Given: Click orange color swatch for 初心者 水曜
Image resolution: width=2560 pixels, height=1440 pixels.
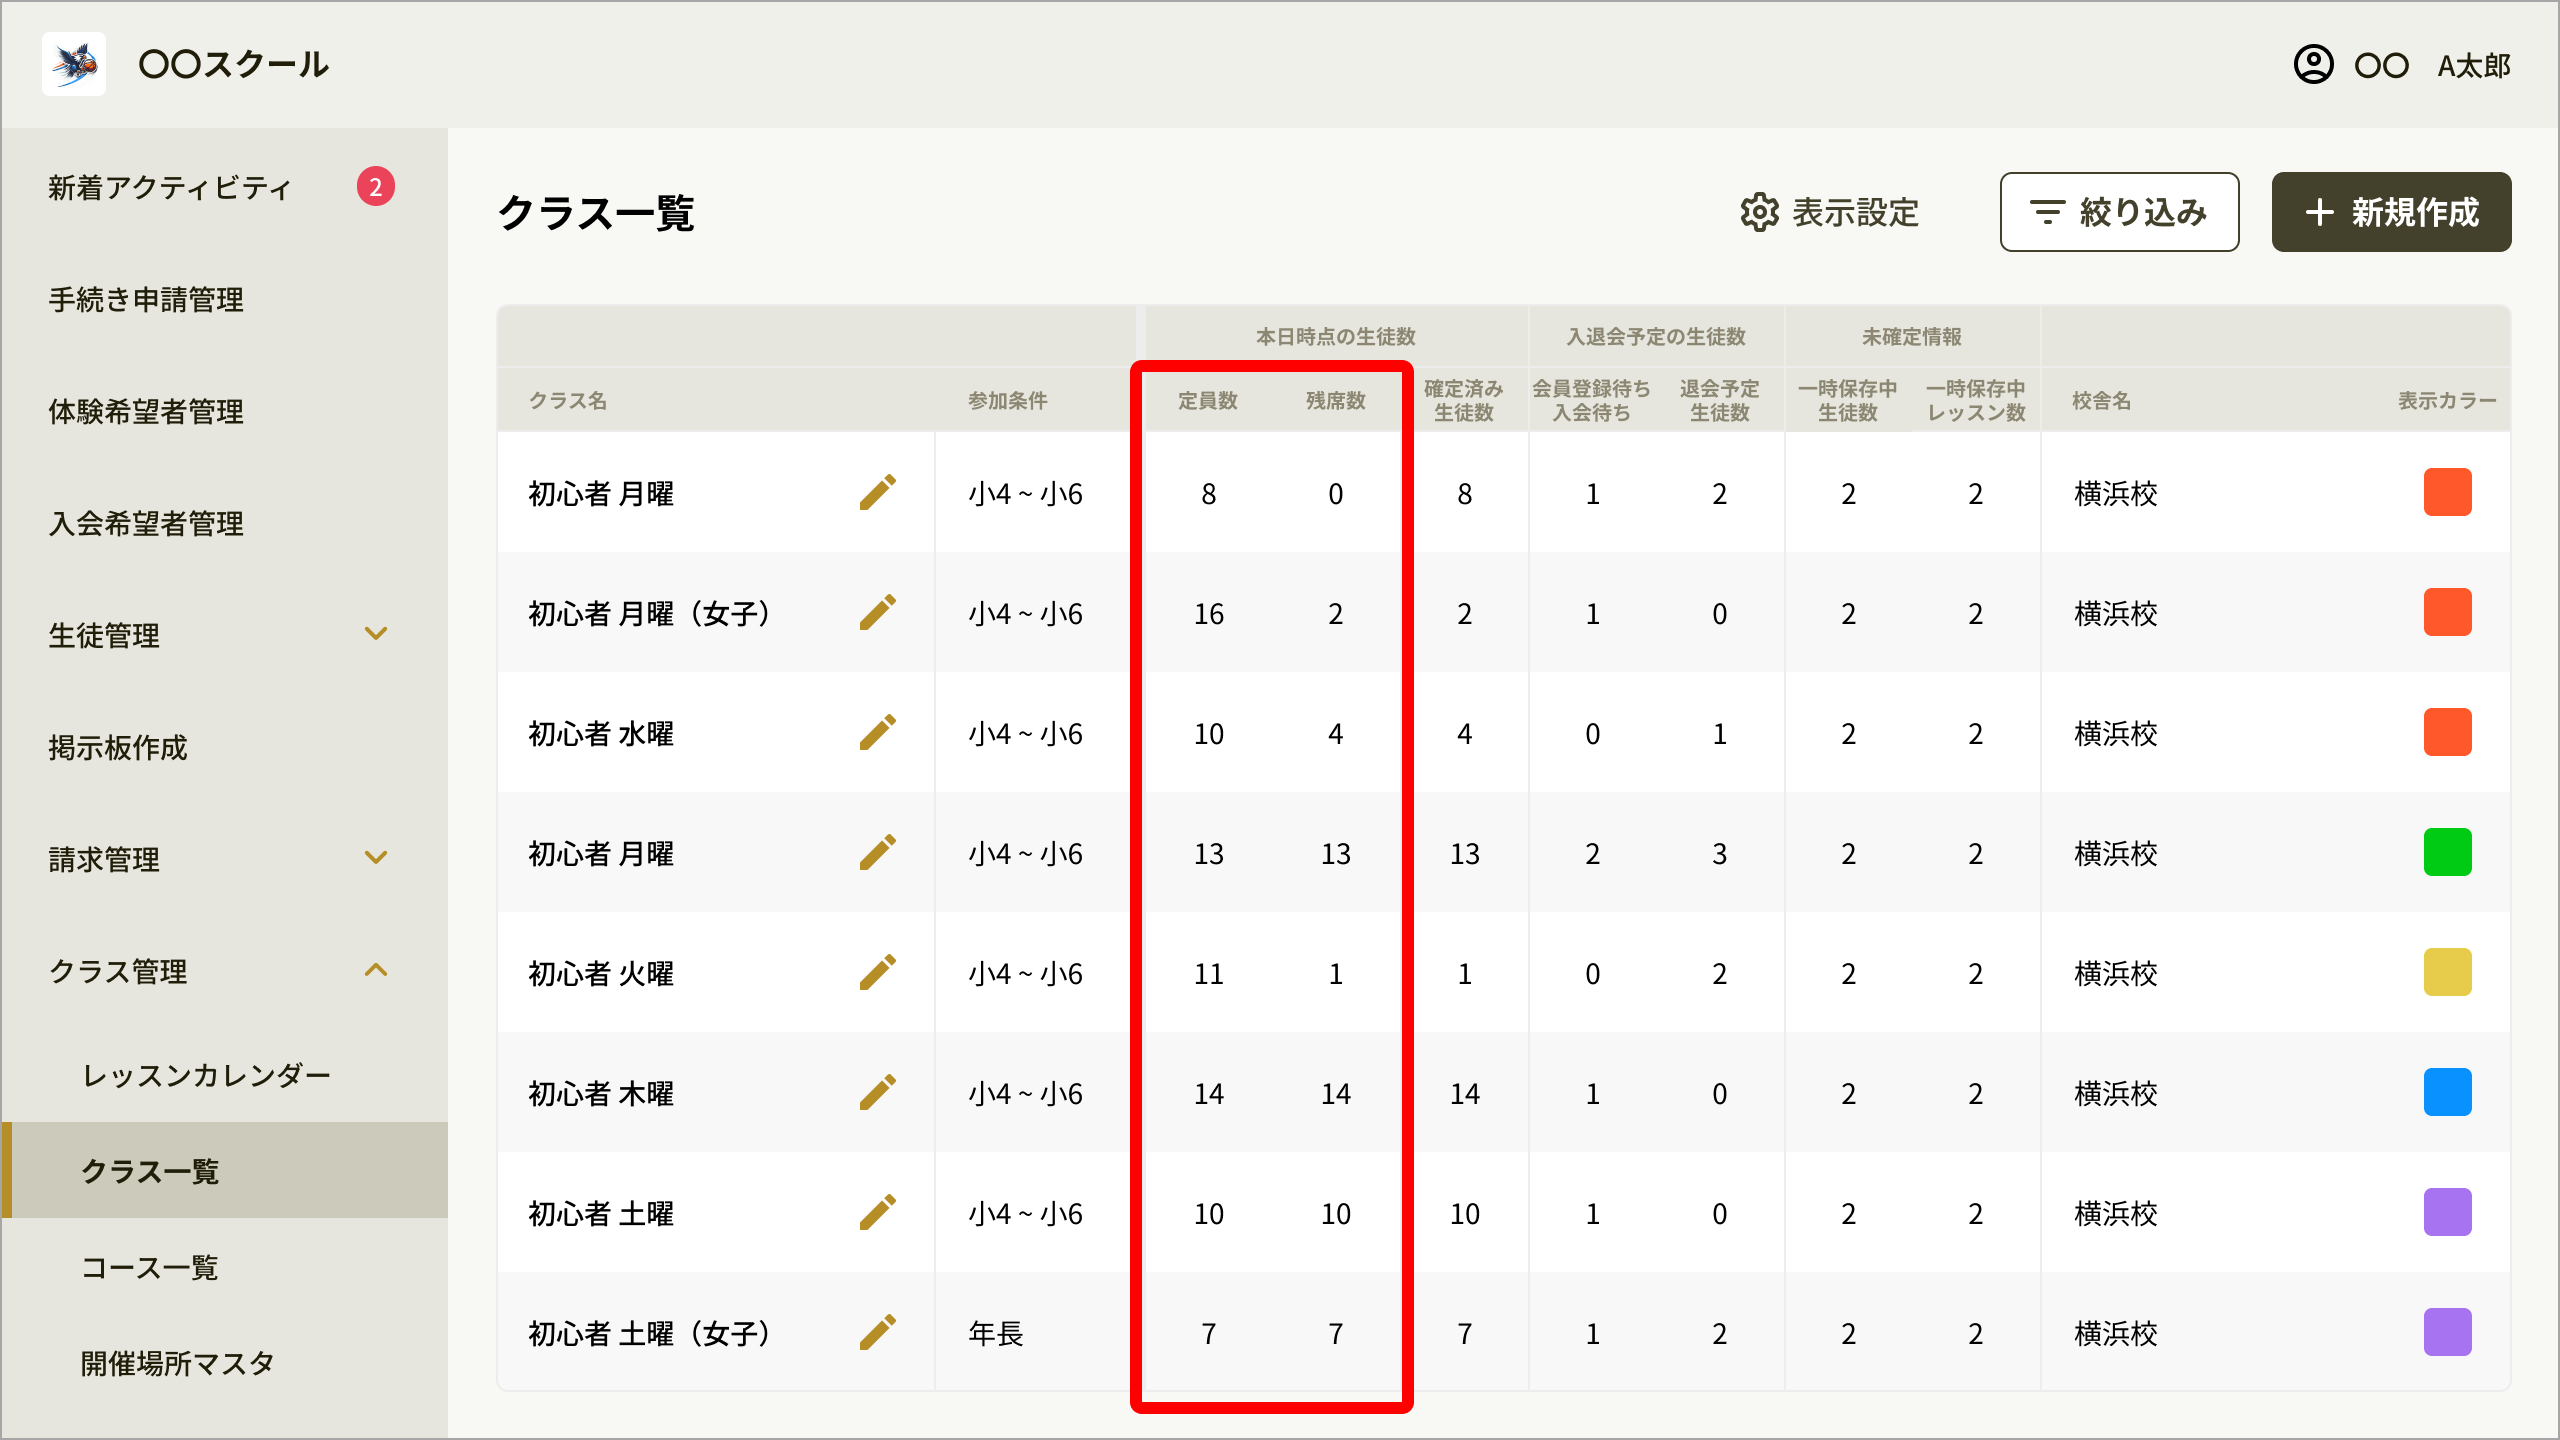Looking at the screenshot, I should [x=2447, y=732].
